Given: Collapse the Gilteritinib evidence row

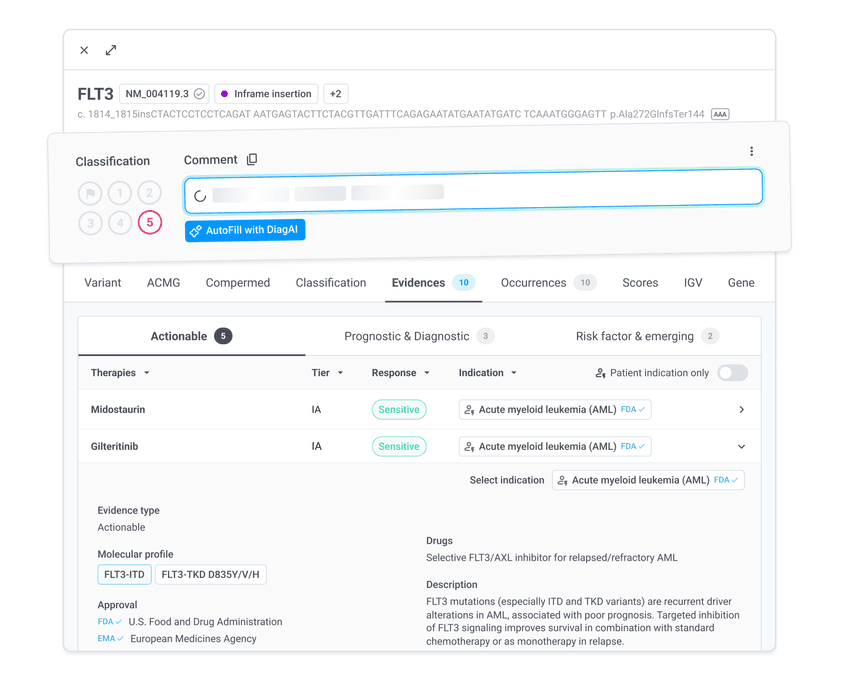Looking at the screenshot, I should coord(741,447).
